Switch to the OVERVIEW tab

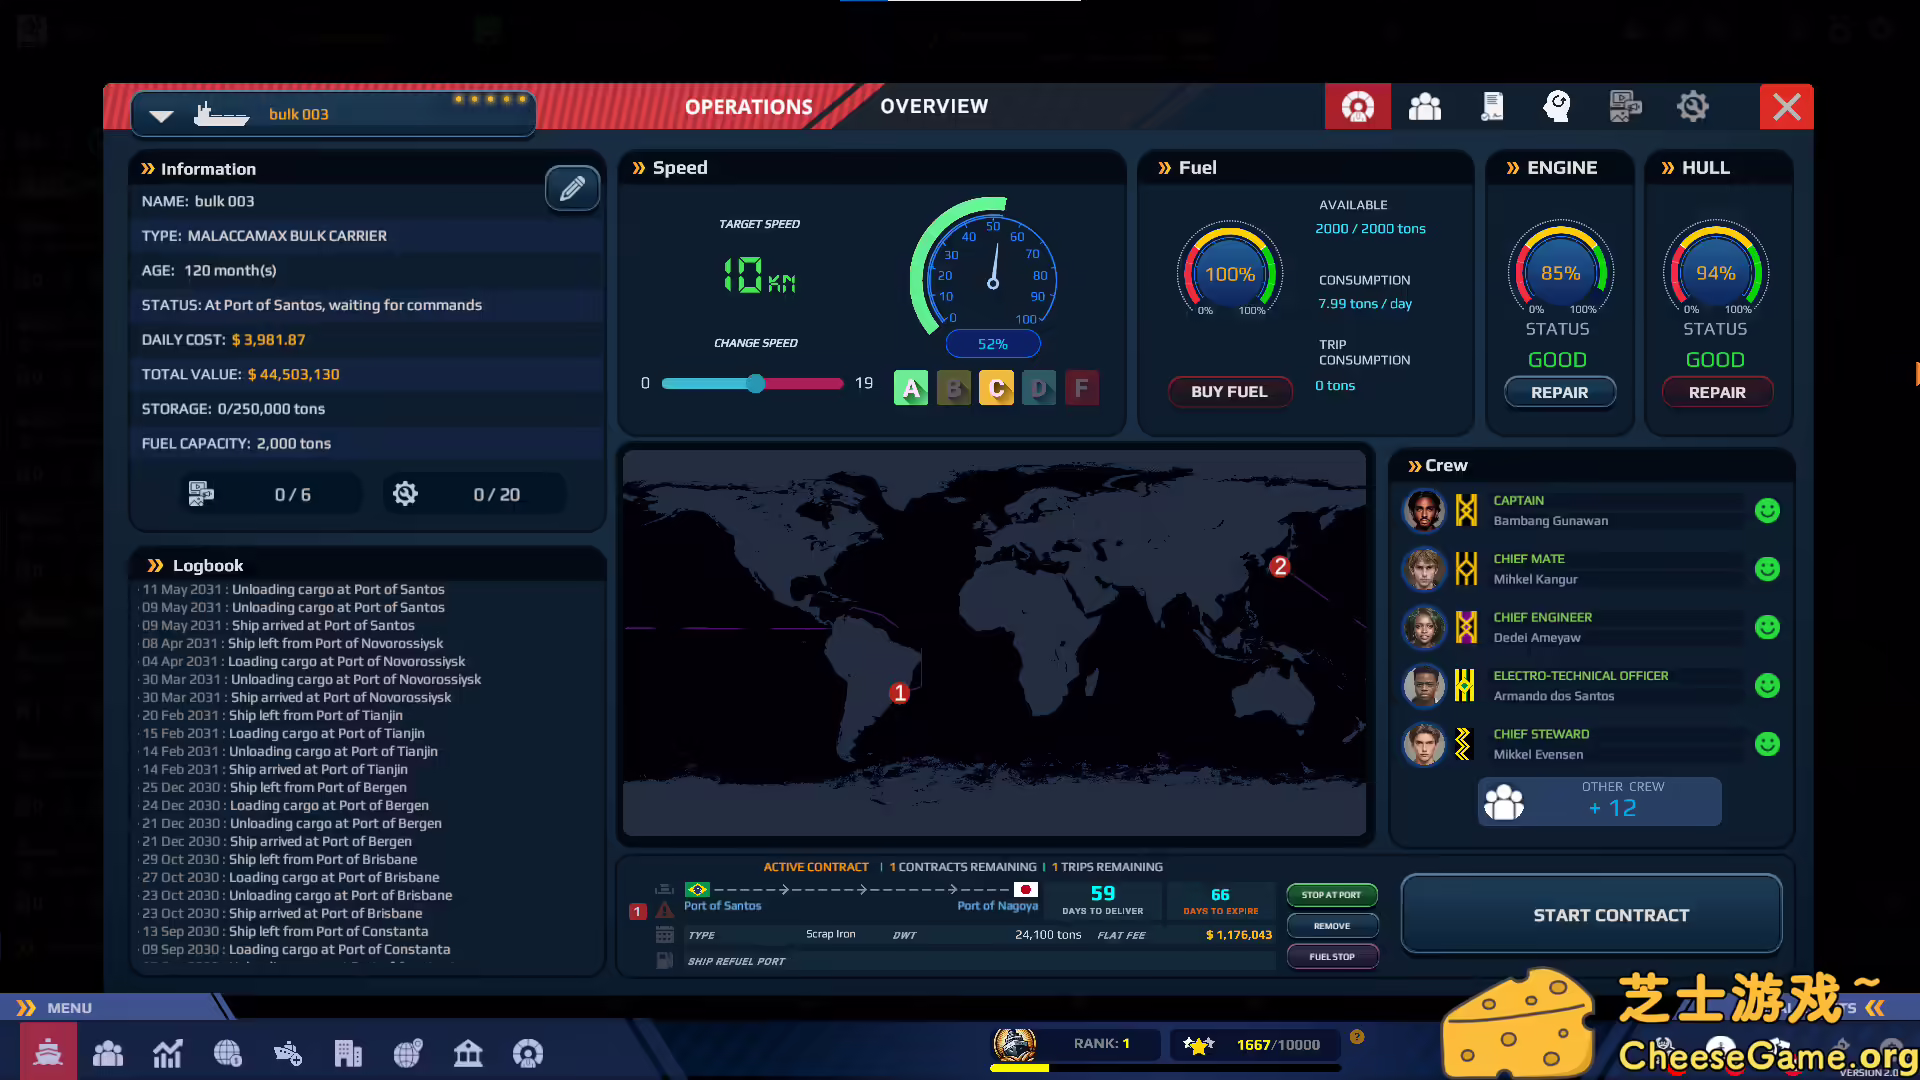point(934,106)
